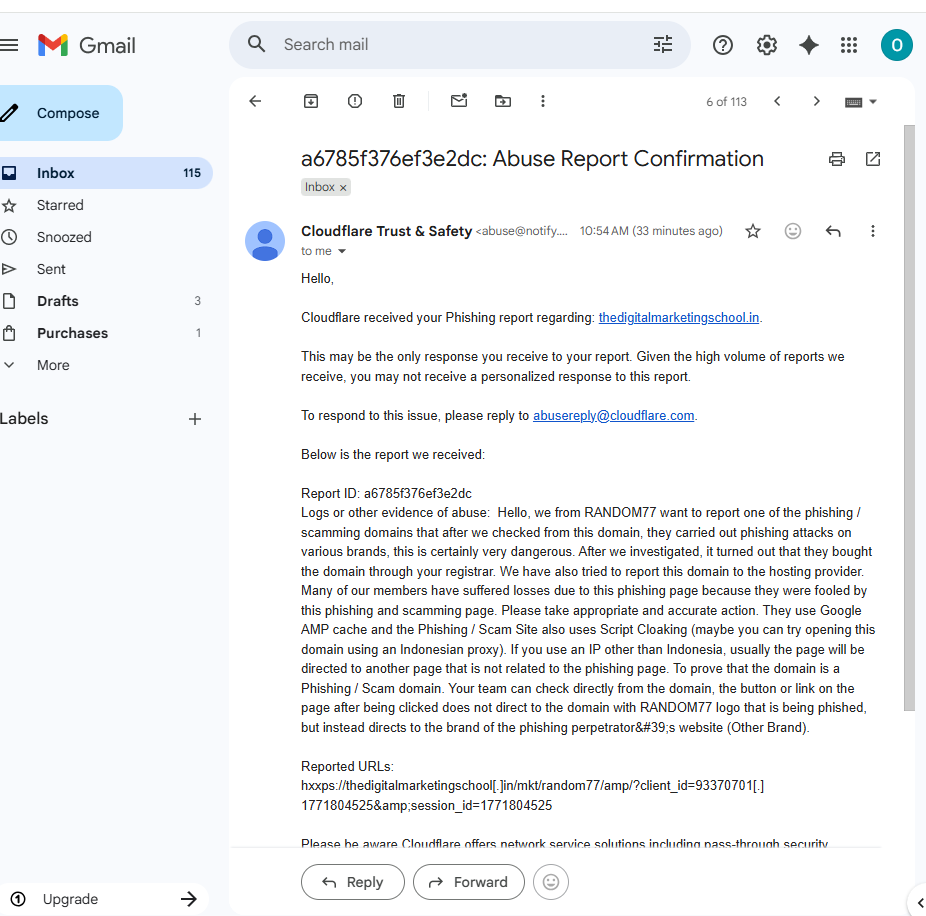This screenshot has height=916, width=926.
Task: Open the main menu hamburger icon
Action: click(9, 45)
